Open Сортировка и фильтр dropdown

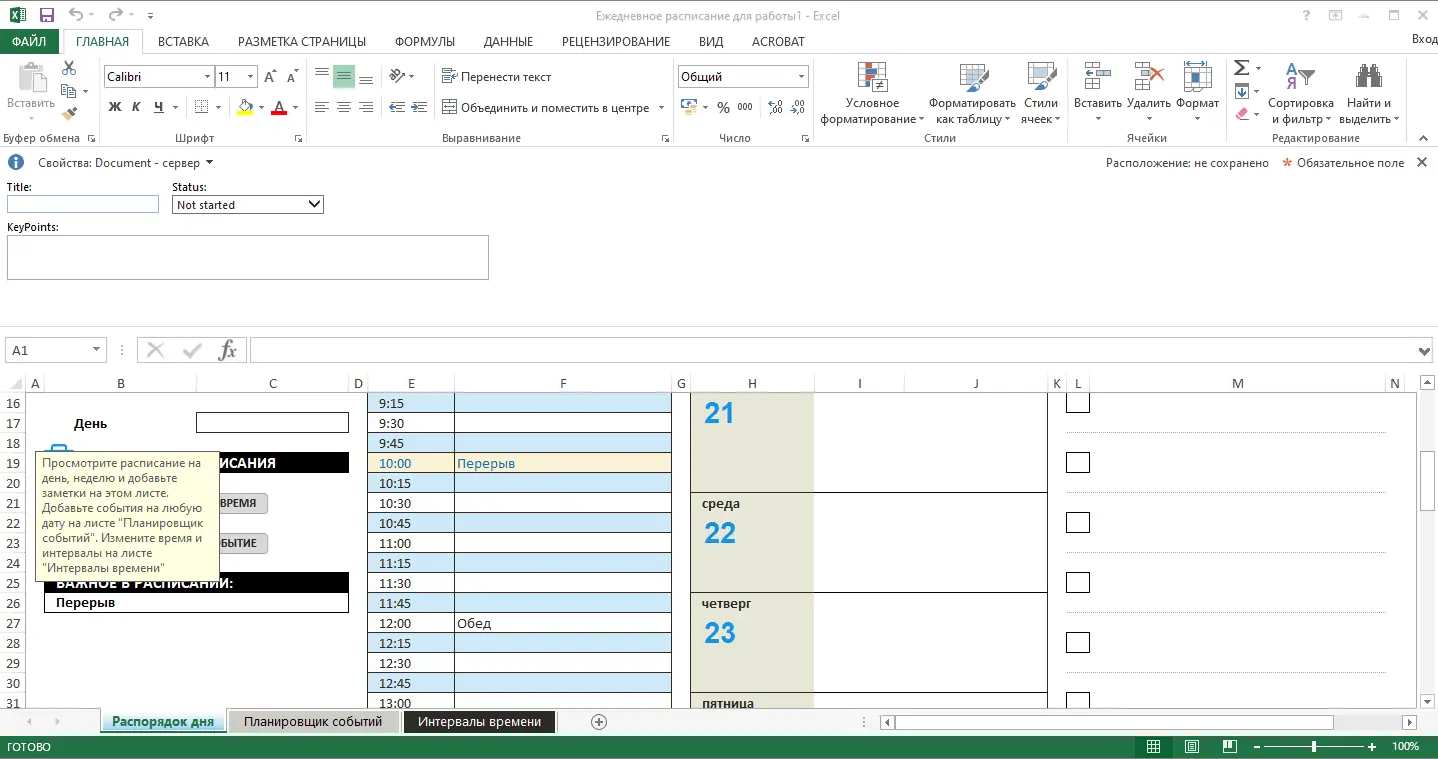1301,94
